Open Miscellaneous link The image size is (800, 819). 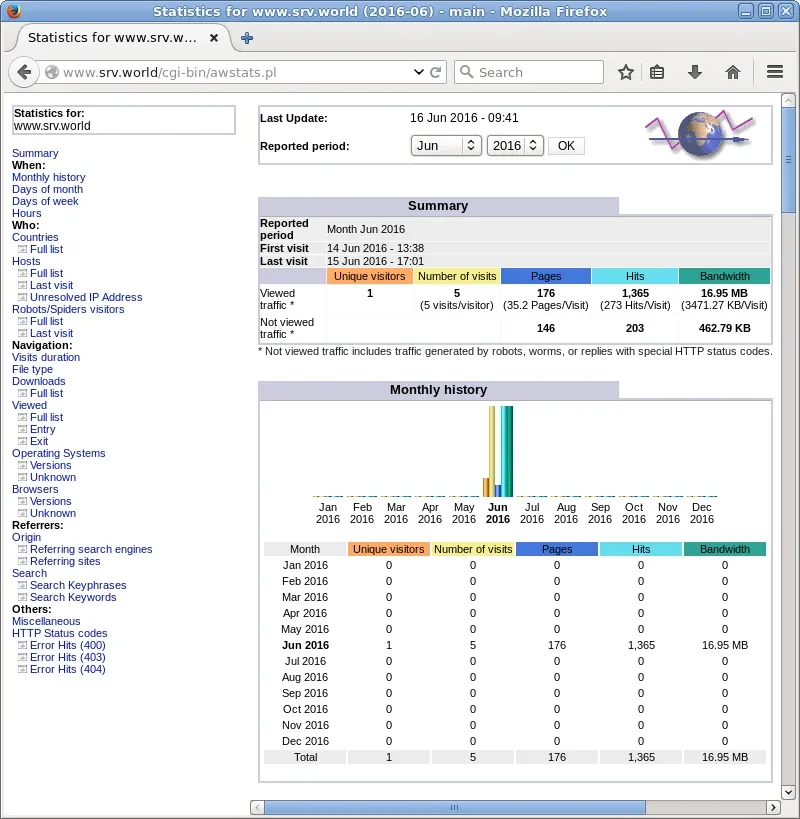[x=46, y=622]
